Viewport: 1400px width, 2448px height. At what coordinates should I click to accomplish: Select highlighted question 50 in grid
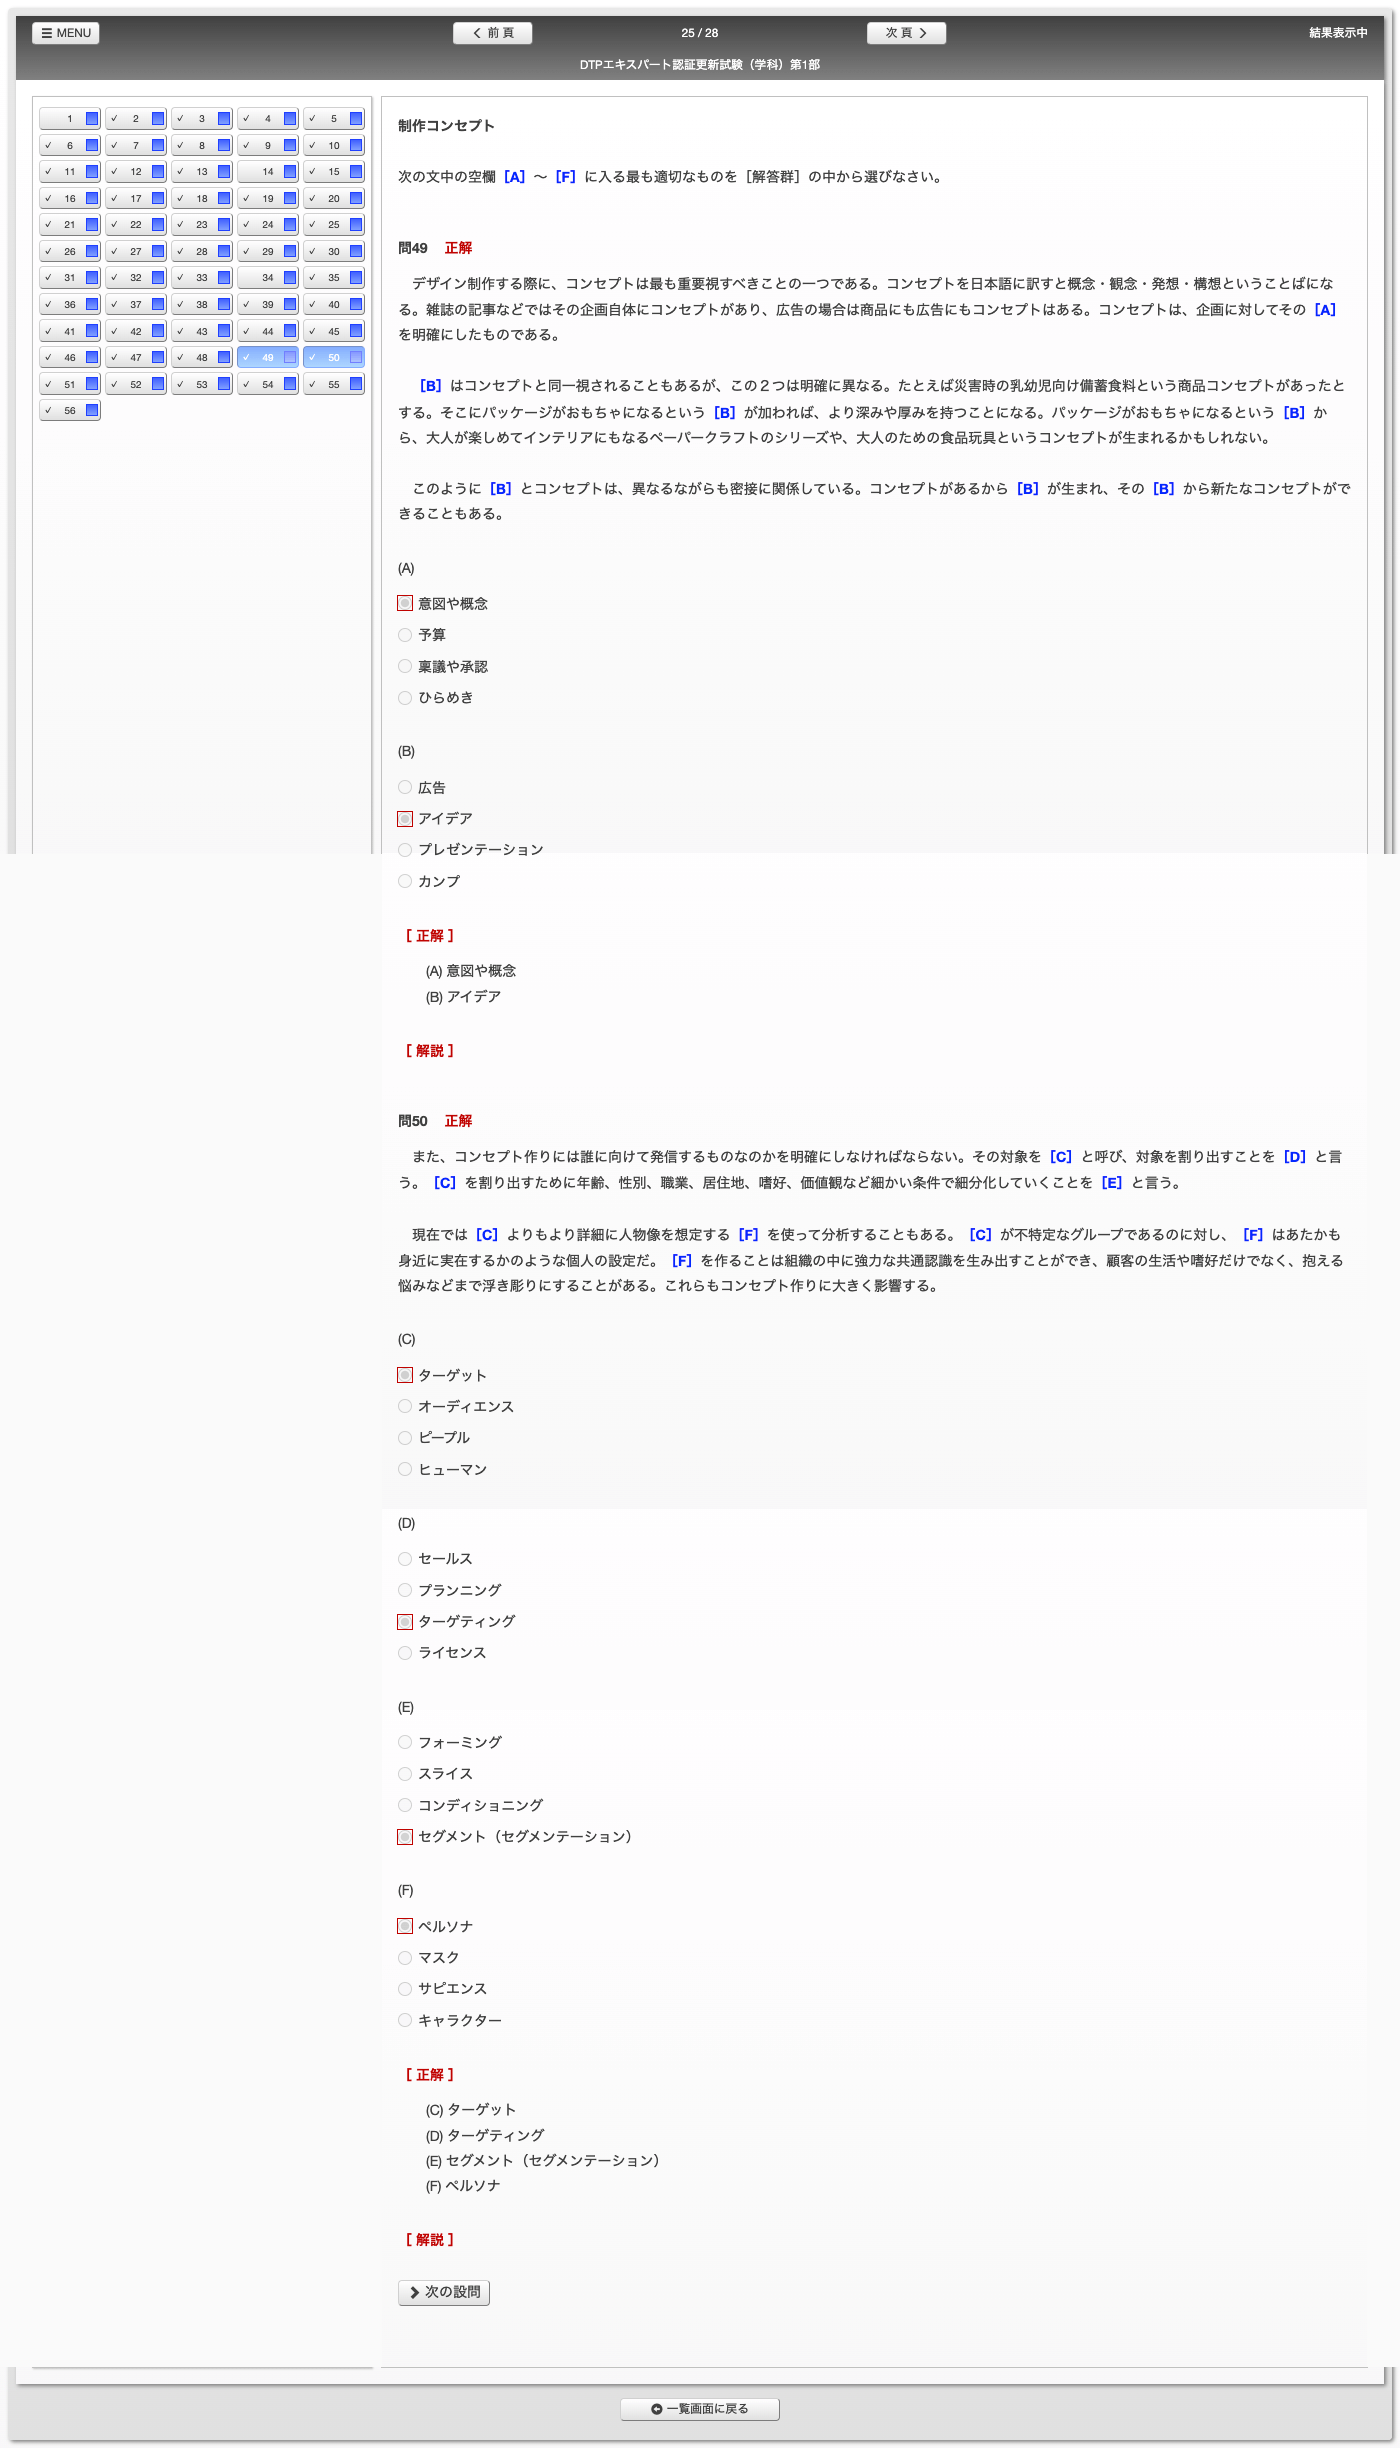[328, 357]
